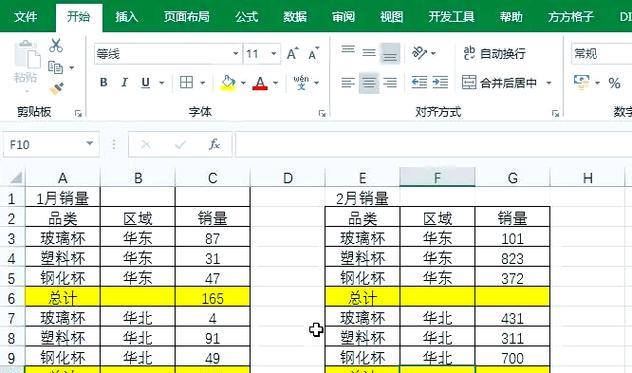
Task: Click the Increase Font Size icon
Action: tap(293, 53)
